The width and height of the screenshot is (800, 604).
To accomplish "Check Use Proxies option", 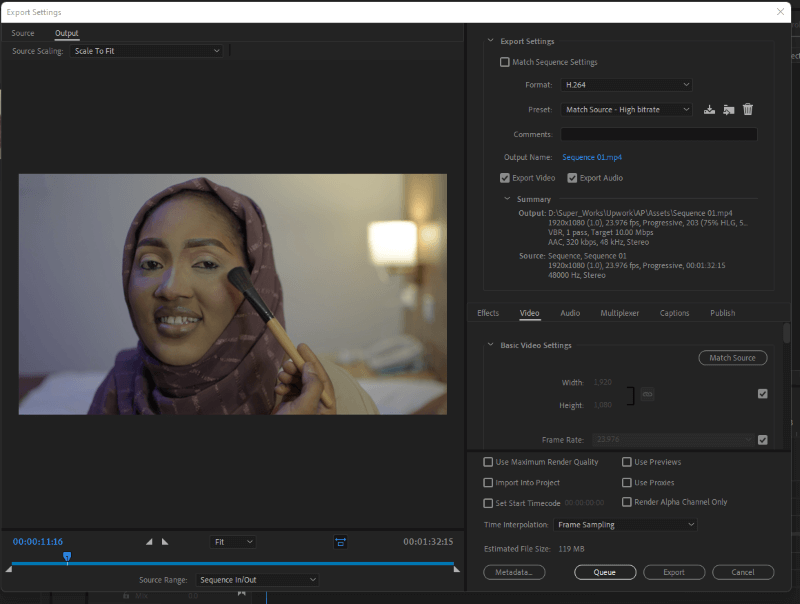I will click(627, 483).
